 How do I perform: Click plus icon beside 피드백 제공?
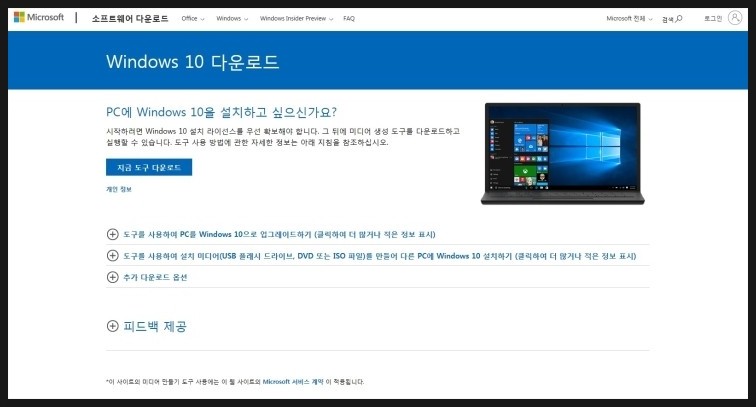(x=112, y=326)
